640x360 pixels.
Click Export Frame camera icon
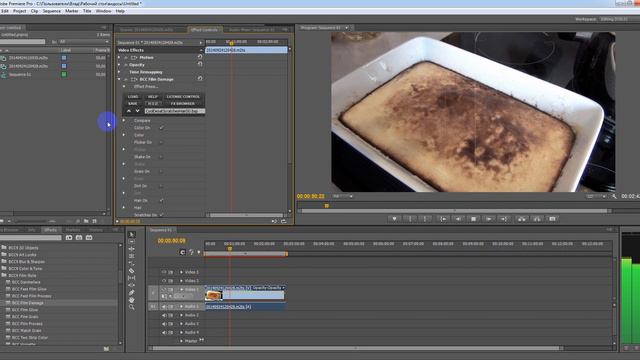point(552,219)
